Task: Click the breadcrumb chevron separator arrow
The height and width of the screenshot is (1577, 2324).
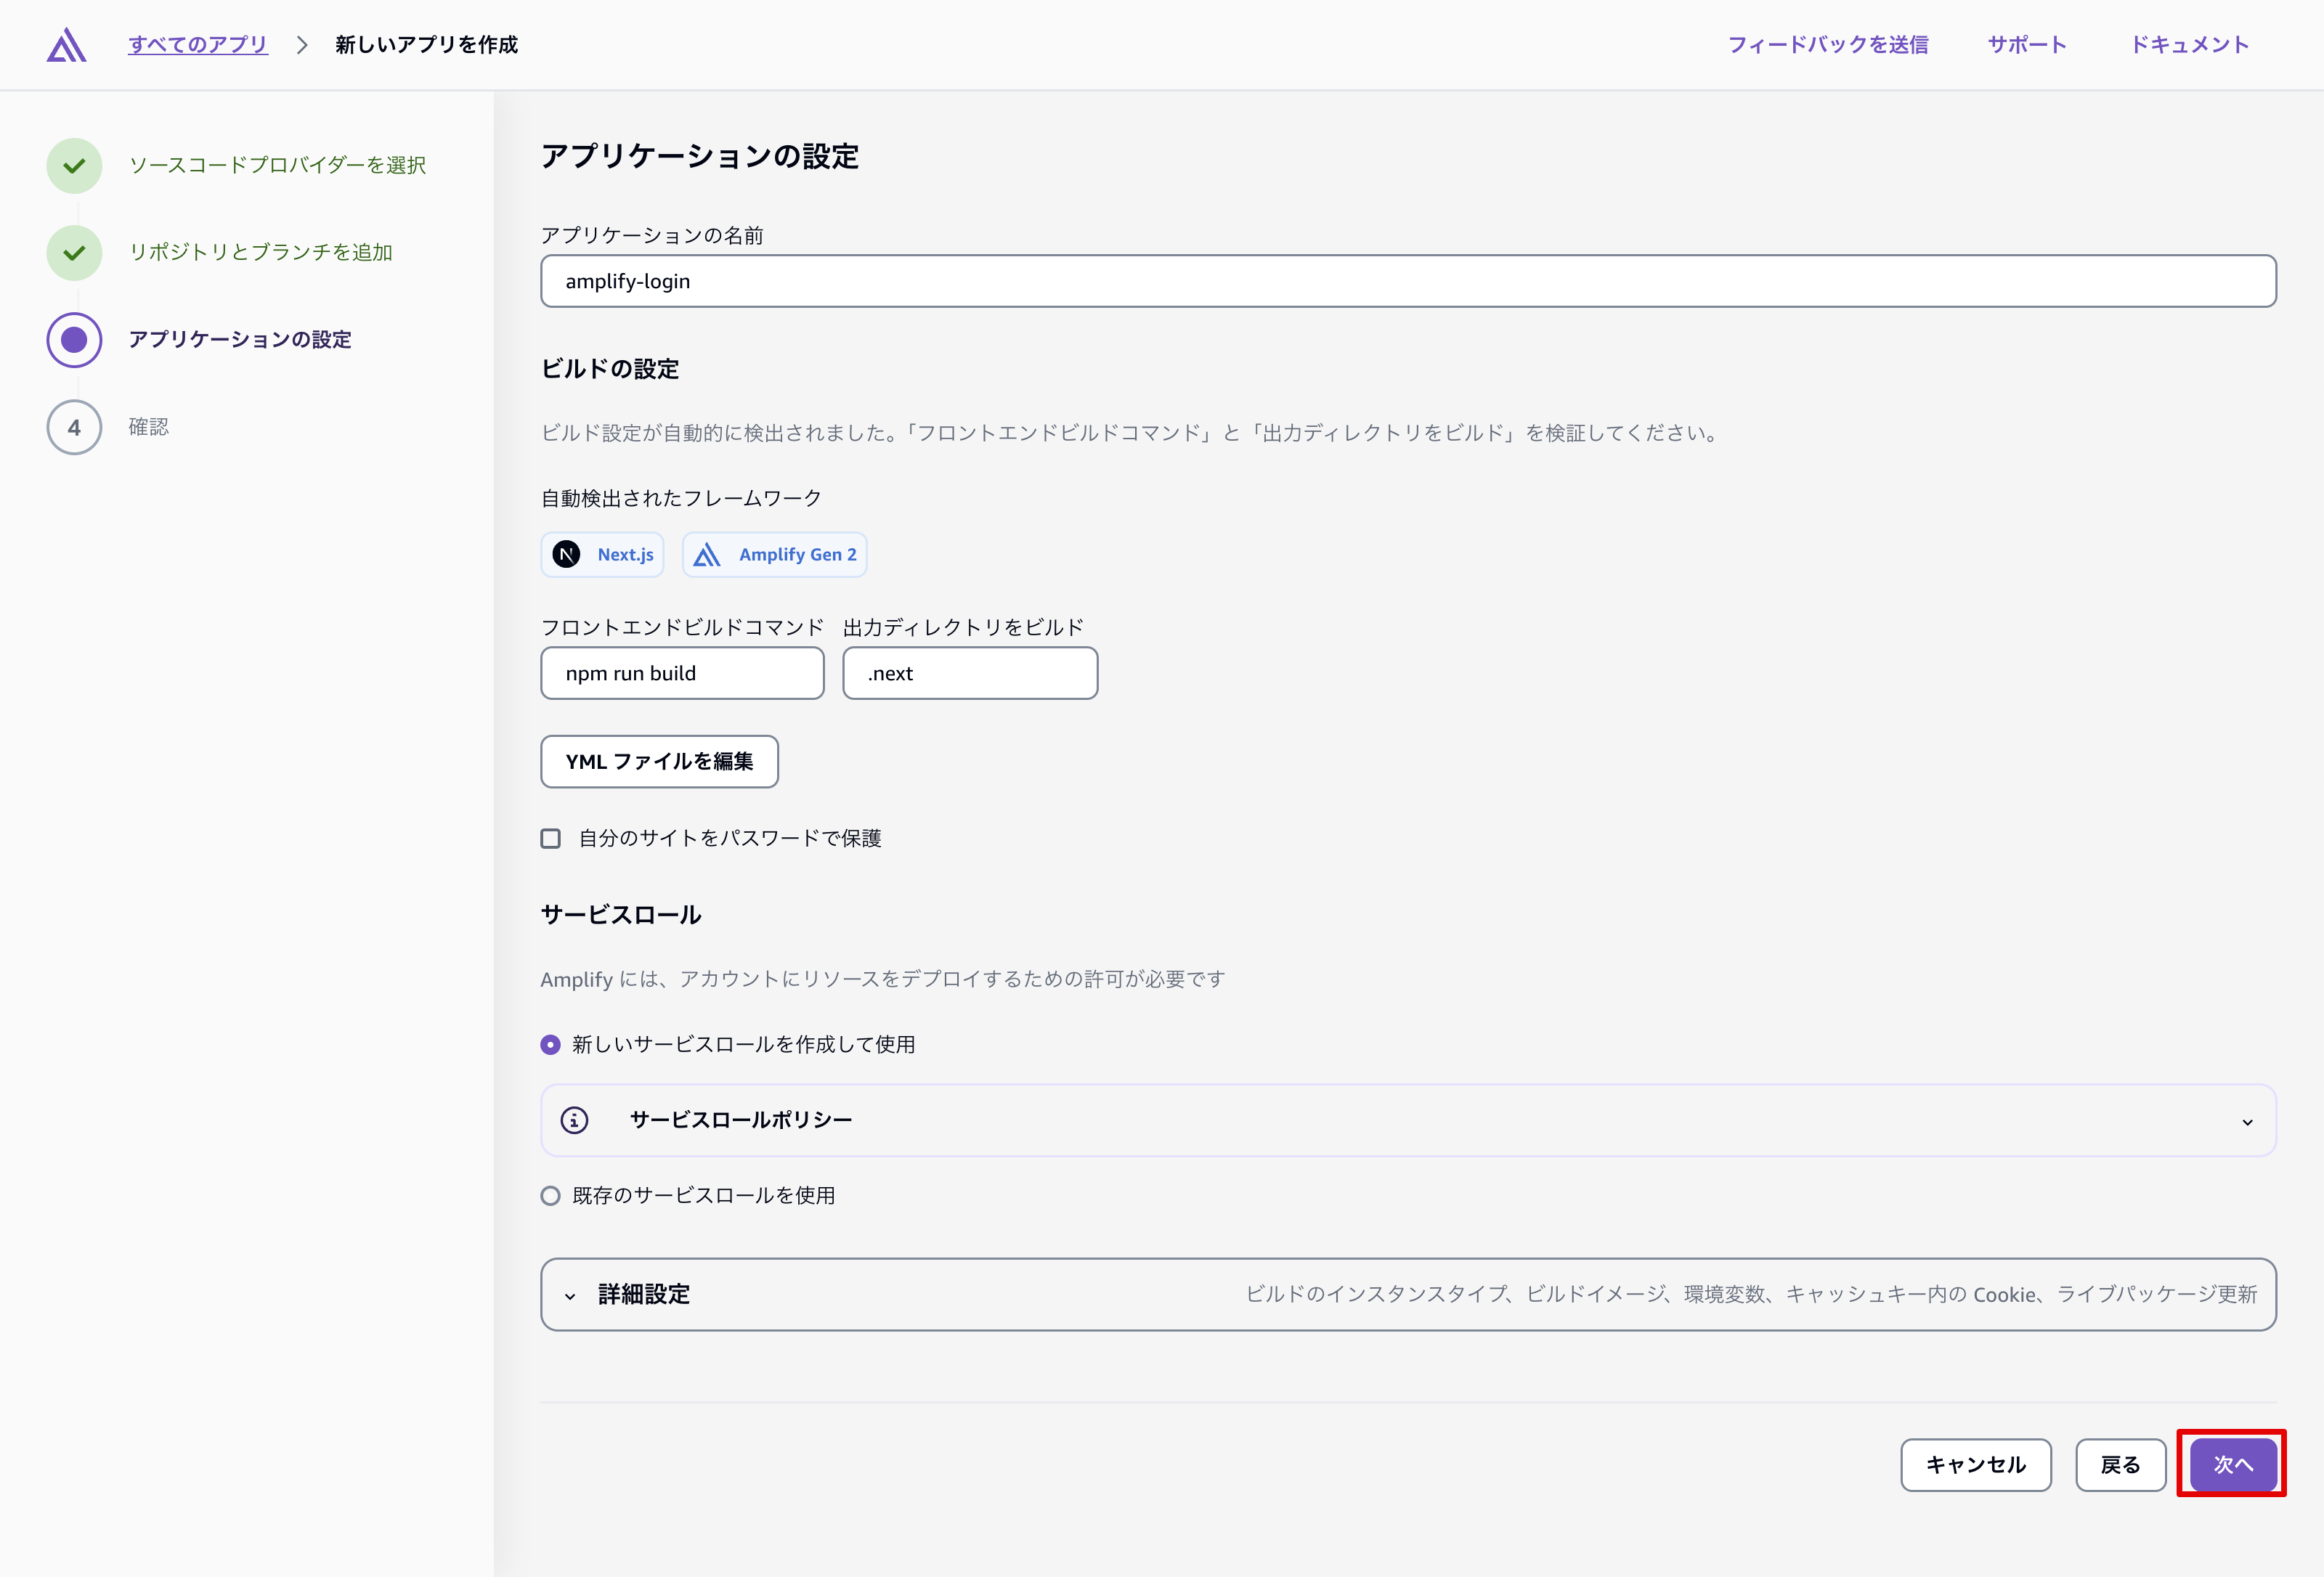Action: (301, 45)
